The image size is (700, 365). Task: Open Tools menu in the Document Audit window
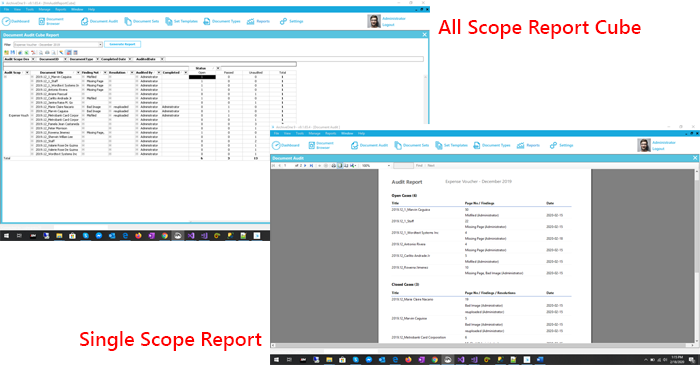coord(300,133)
